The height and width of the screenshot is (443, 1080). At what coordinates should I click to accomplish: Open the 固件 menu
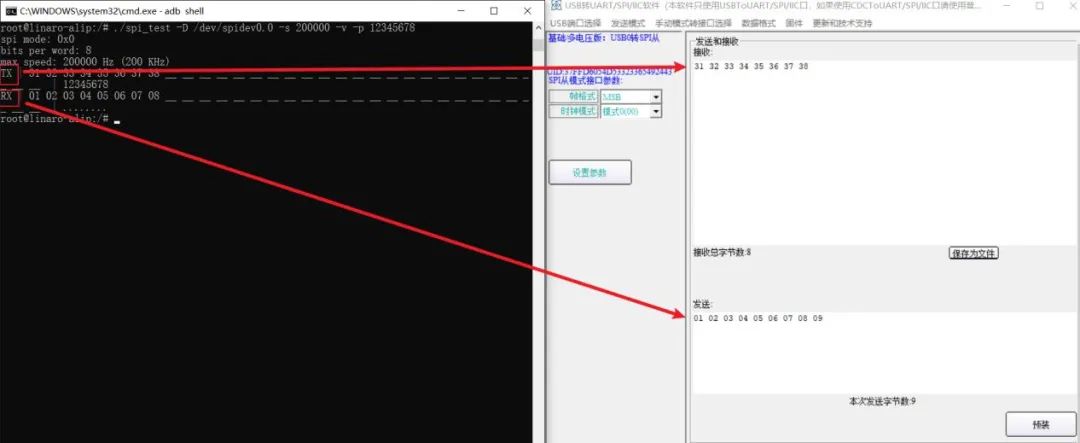(793, 23)
